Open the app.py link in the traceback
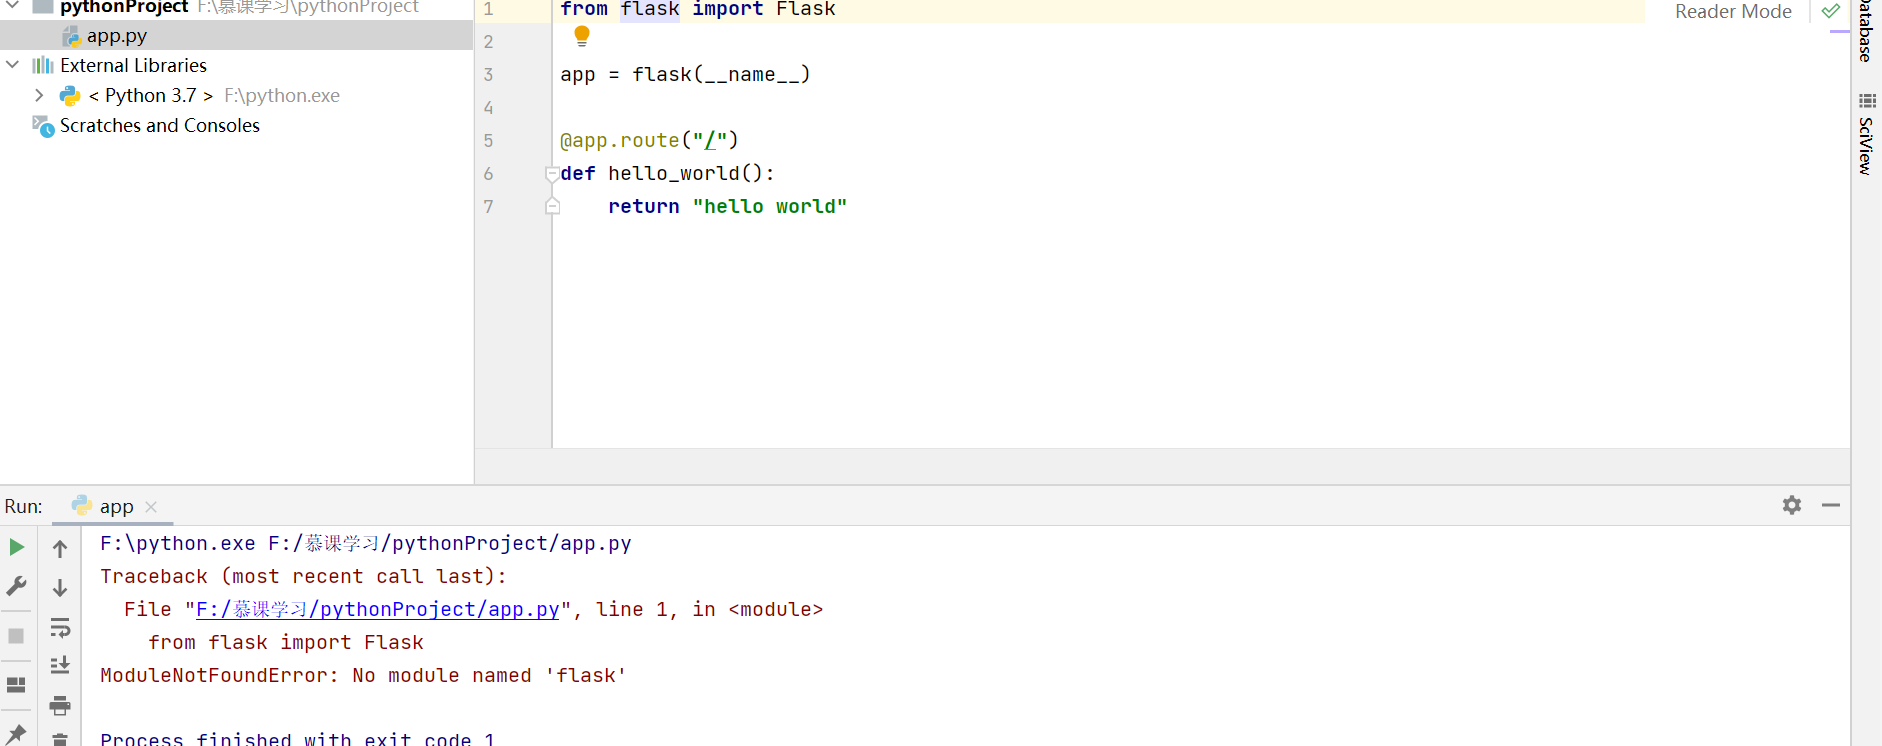The image size is (1882, 746). pos(377,609)
